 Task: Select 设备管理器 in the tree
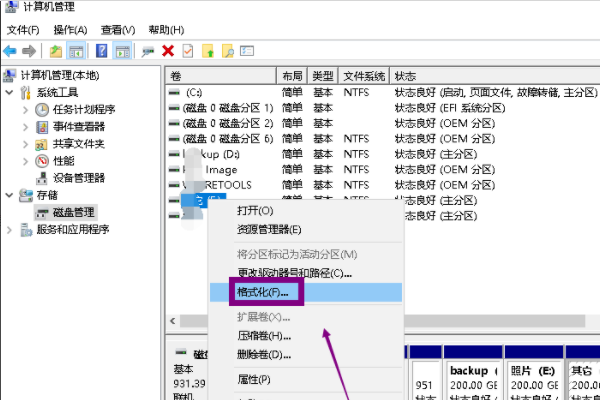point(78,178)
